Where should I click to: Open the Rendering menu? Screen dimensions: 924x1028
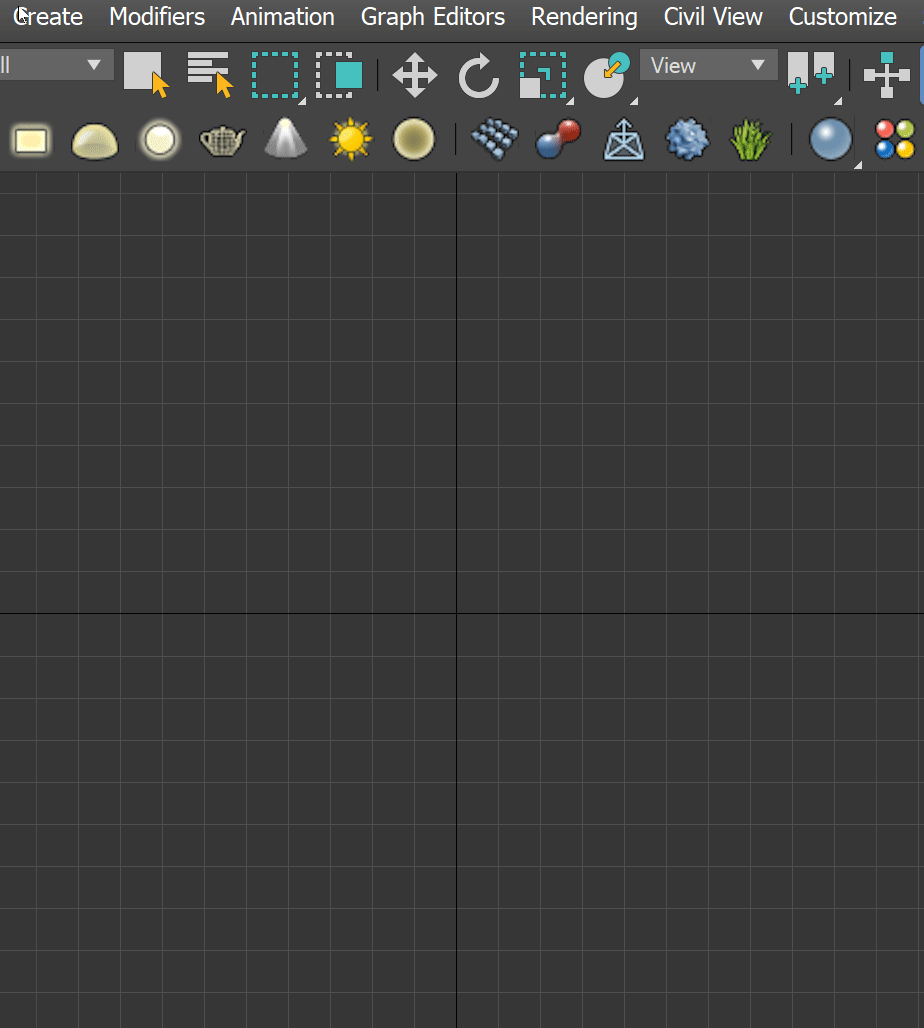pos(584,17)
